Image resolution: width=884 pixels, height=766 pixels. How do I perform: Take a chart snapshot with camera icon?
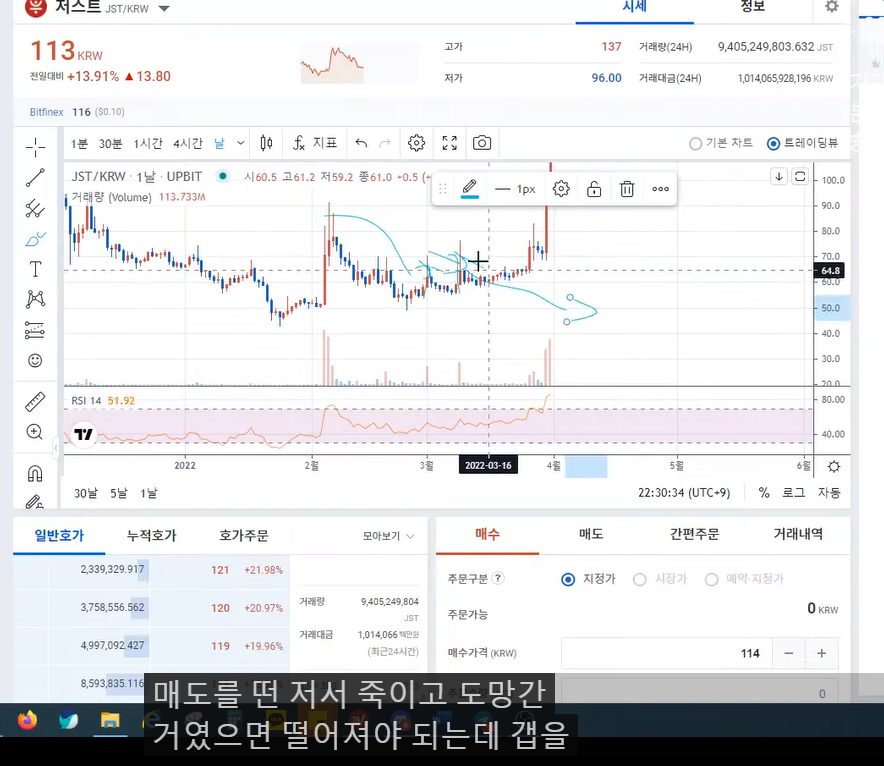[x=481, y=143]
